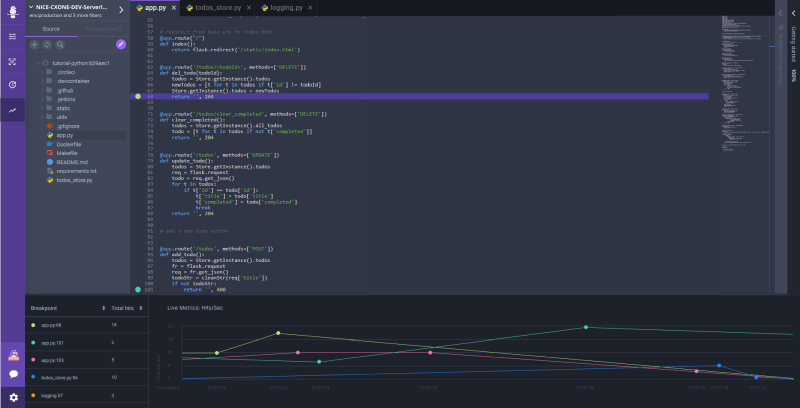
Task: Open the hamburger list view in the sidebar
Action: 12,37
